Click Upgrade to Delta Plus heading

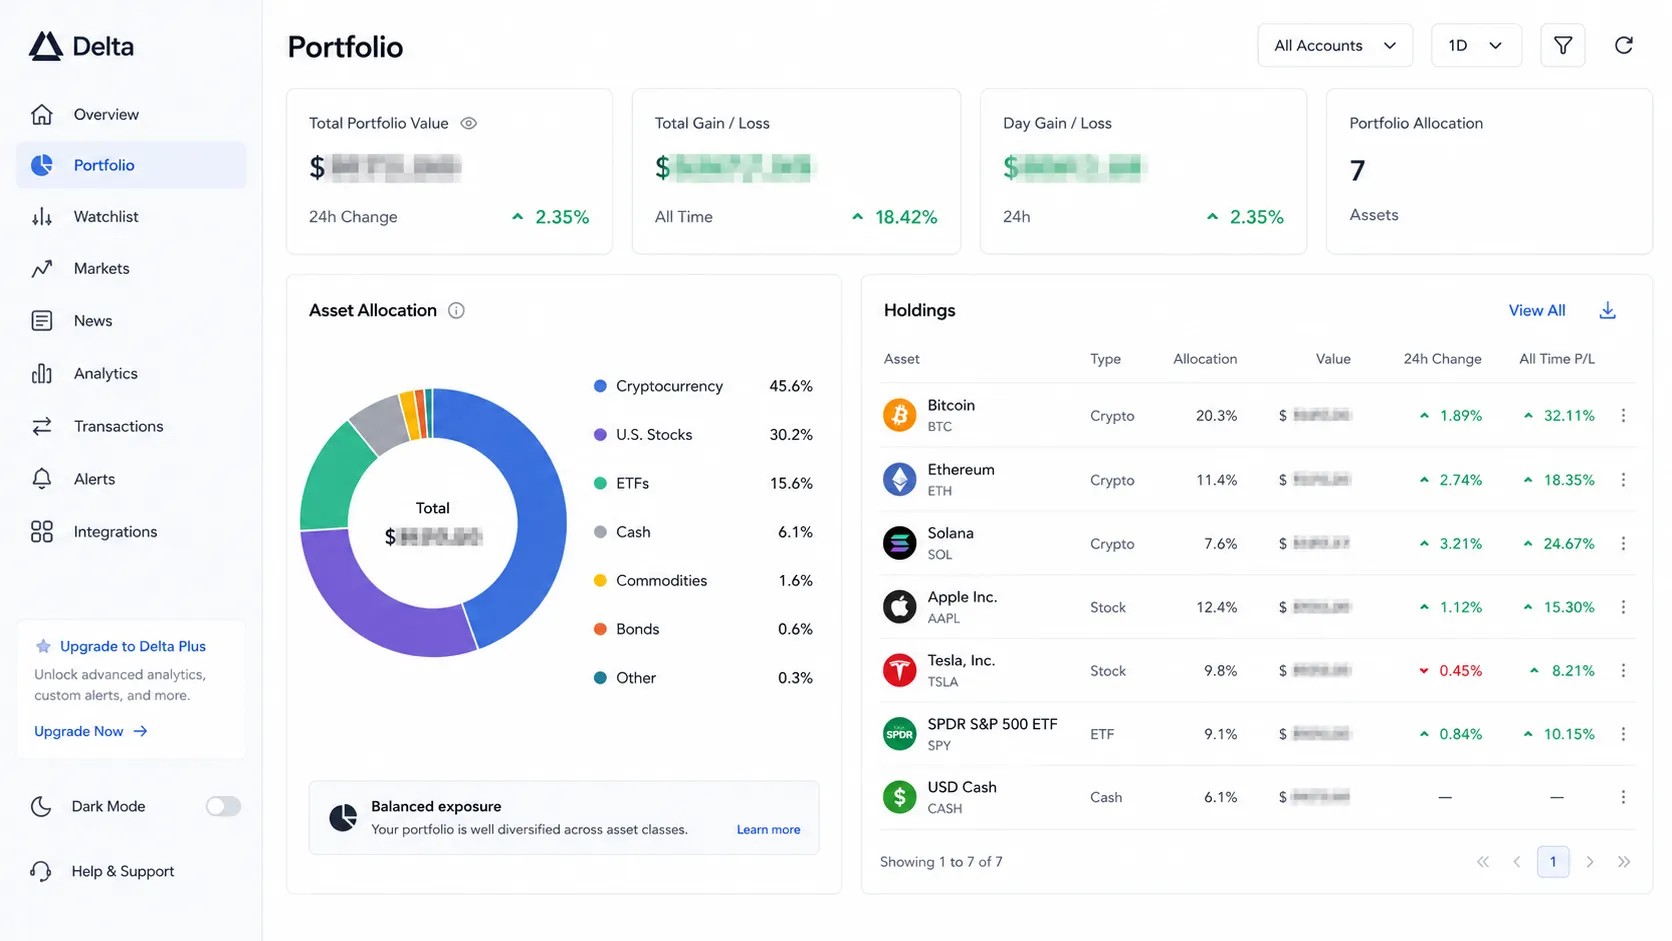click(133, 646)
